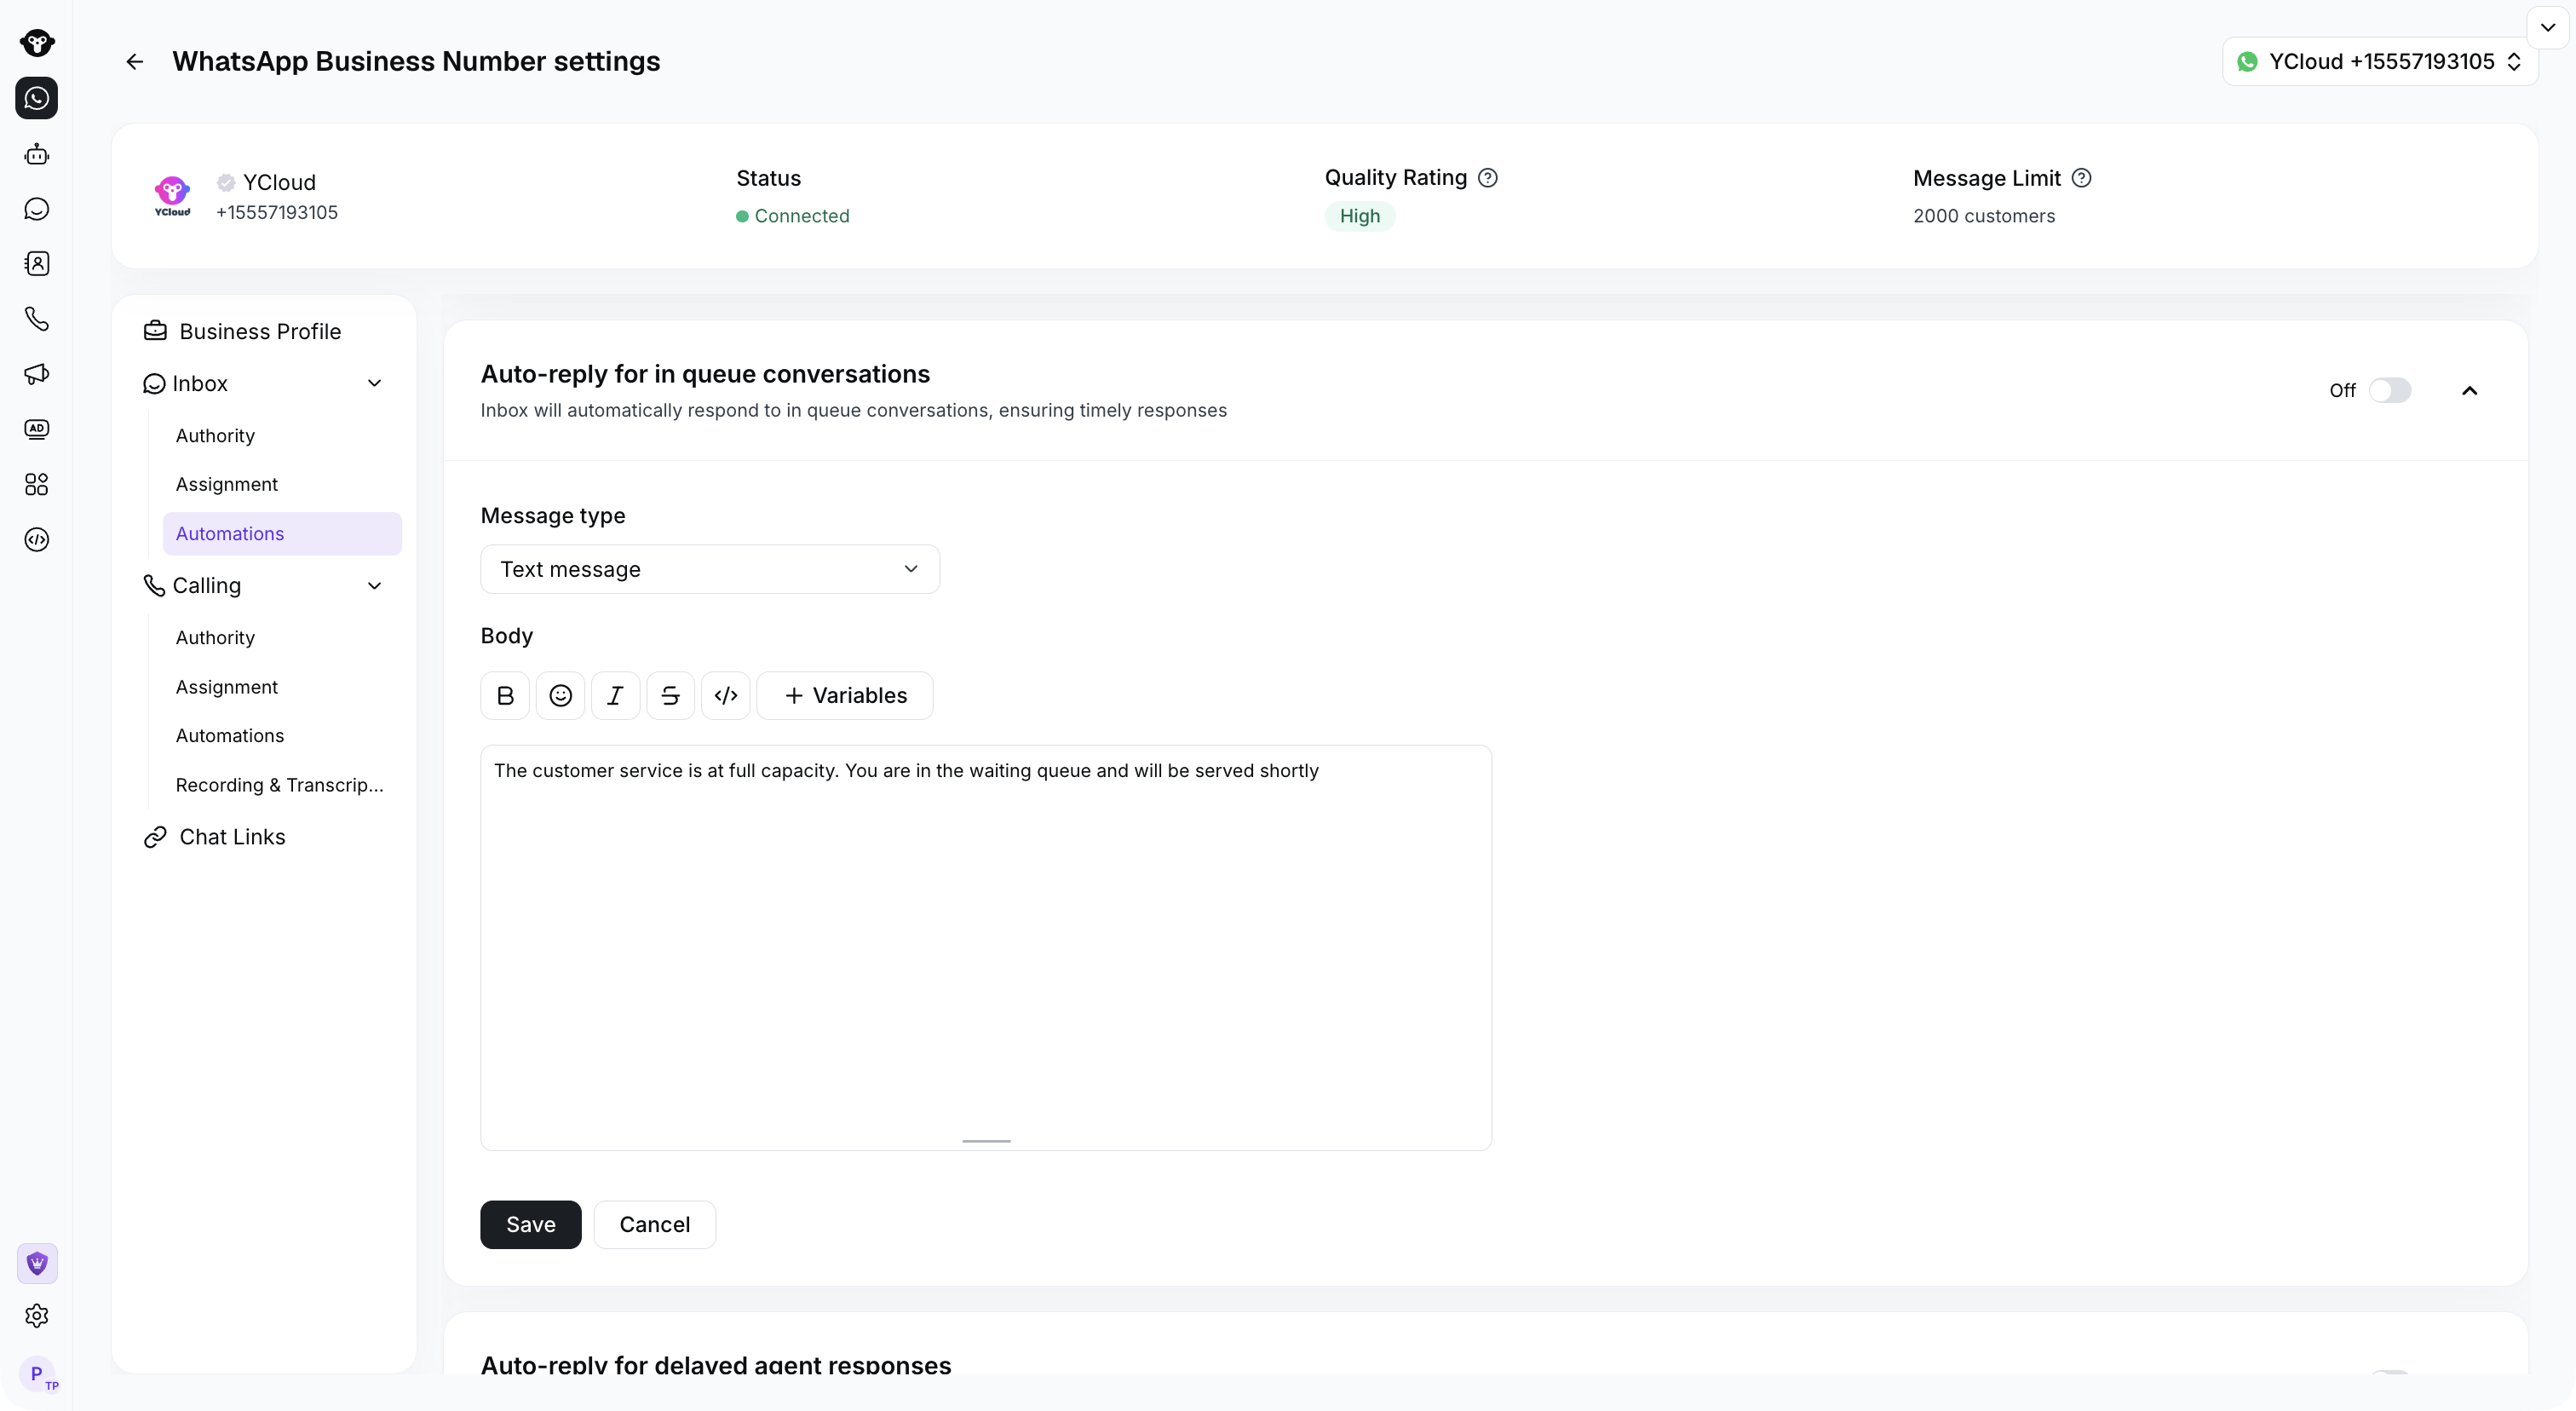The height and width of the screenshot is (1411, 2576).
Task: Toggle in queue auto-reply switch on
Action: (x=2390, y=390)
